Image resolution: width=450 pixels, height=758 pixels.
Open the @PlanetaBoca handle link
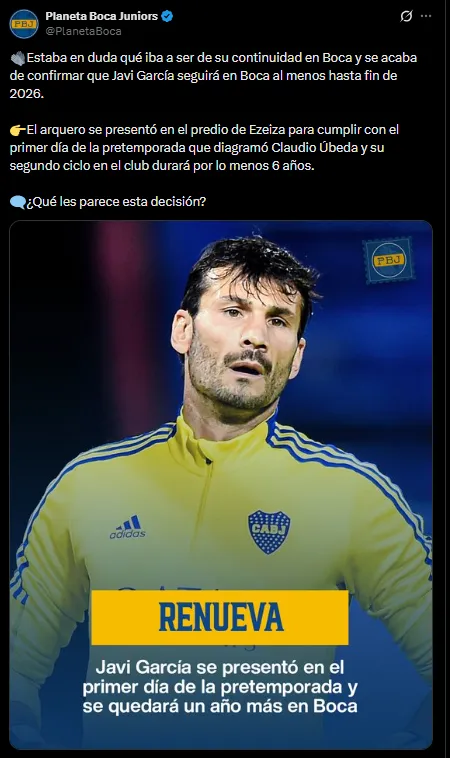83,31
